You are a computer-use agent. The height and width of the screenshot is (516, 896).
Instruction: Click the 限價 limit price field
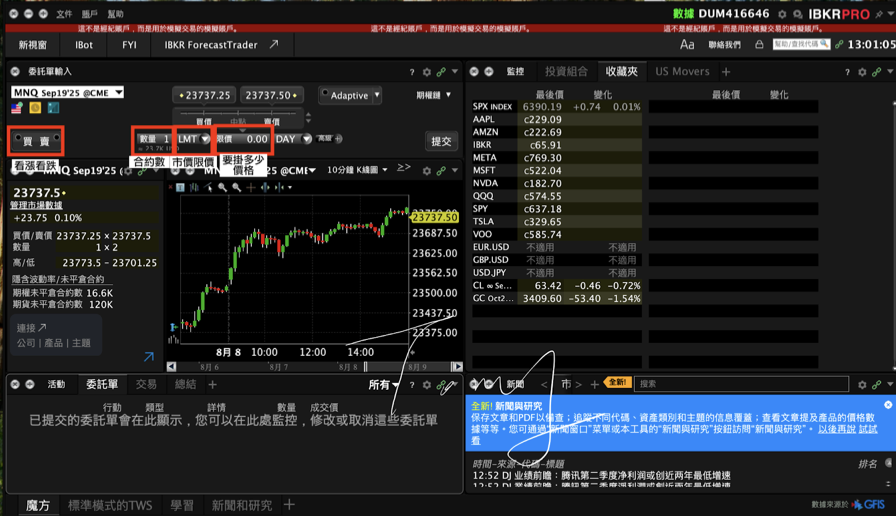click(242, 139)
